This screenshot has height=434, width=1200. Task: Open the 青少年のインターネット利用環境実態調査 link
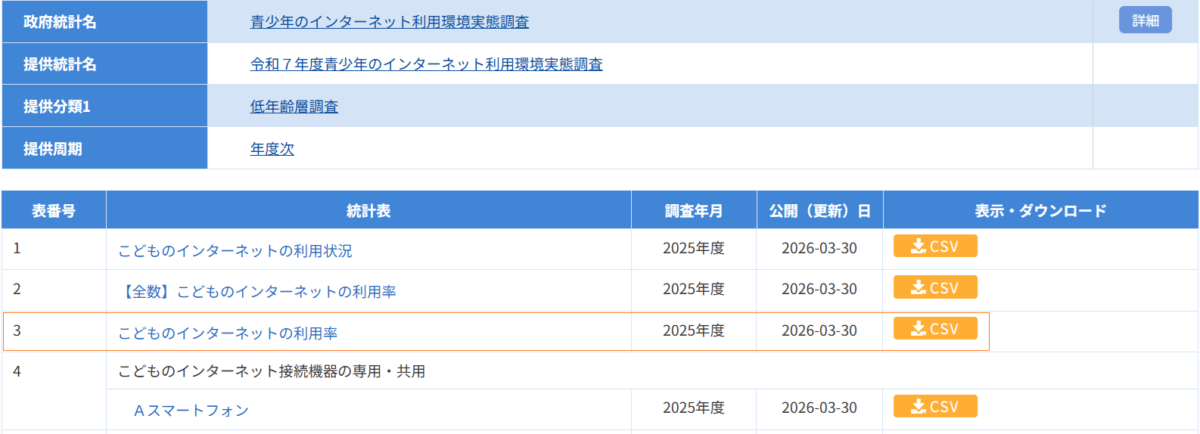coord(389,21)
